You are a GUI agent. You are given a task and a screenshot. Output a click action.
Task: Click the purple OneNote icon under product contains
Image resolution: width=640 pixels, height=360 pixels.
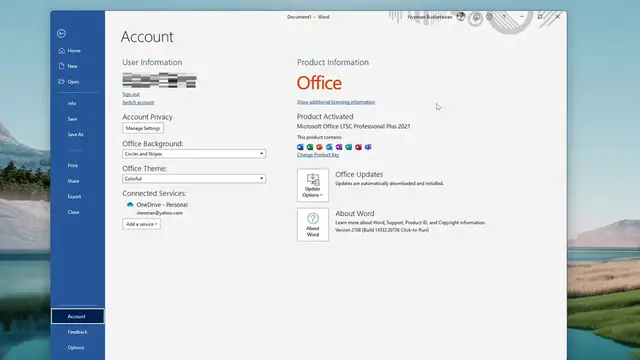point(339,147)
